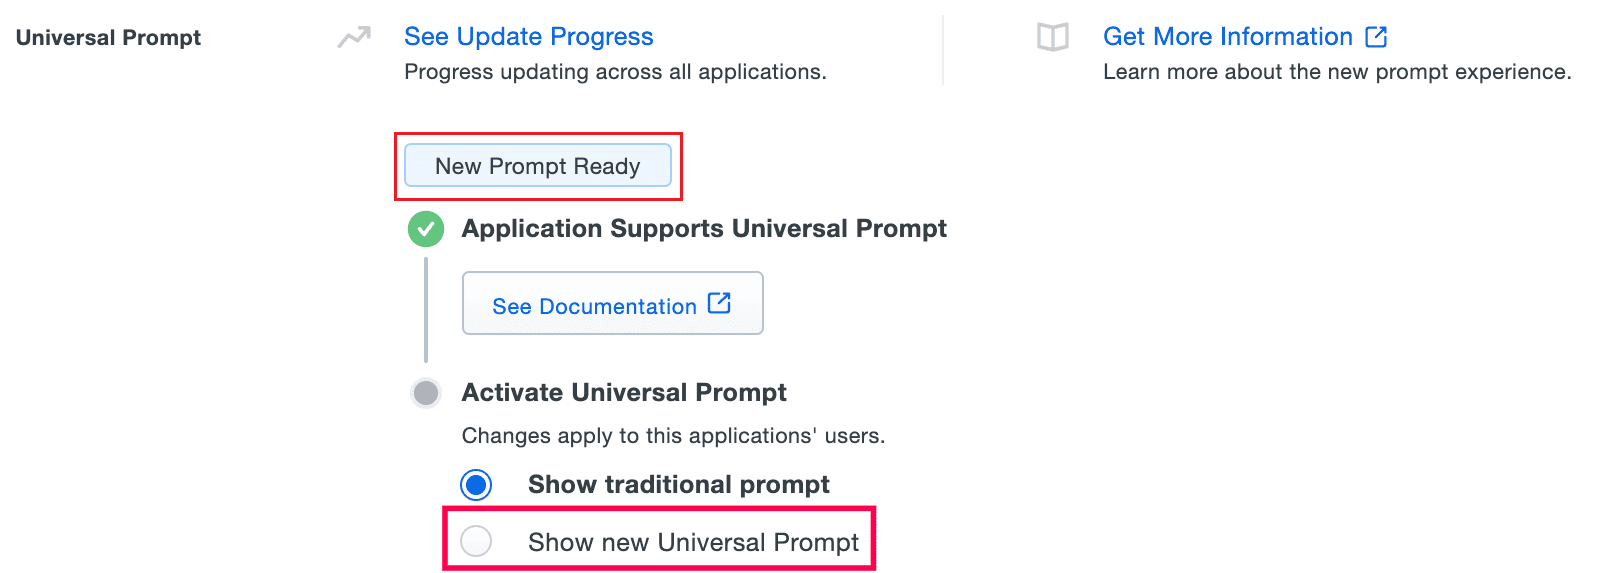Enable the Show new Universal Prompt radio
Viewport: 1600px width, 573px height.
[476, 542]
